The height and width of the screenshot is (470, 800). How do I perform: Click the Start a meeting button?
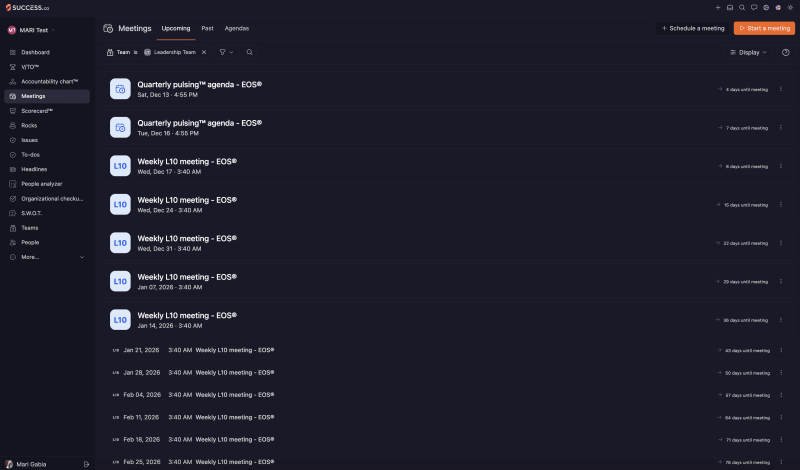[x=764, y=29]
